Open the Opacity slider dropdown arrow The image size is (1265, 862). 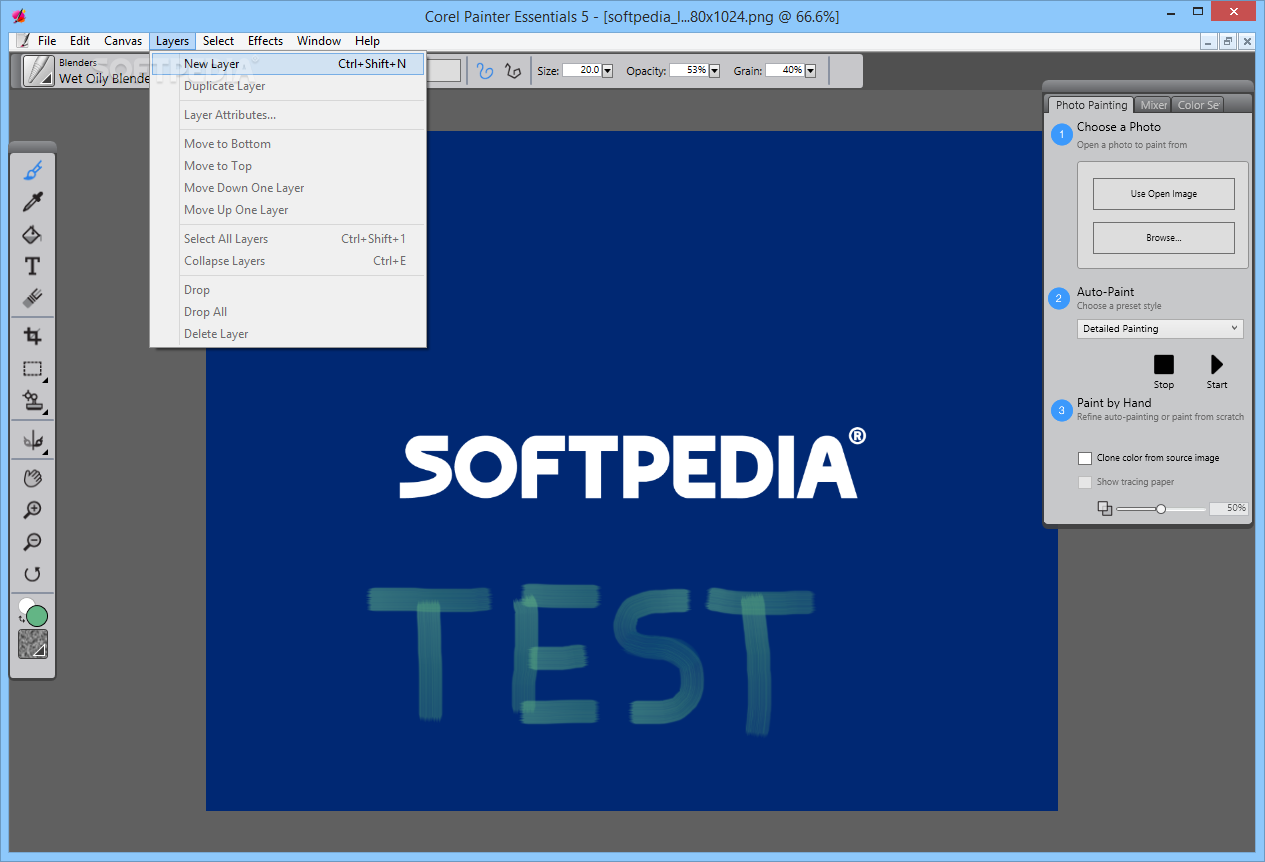pos(714,71)
